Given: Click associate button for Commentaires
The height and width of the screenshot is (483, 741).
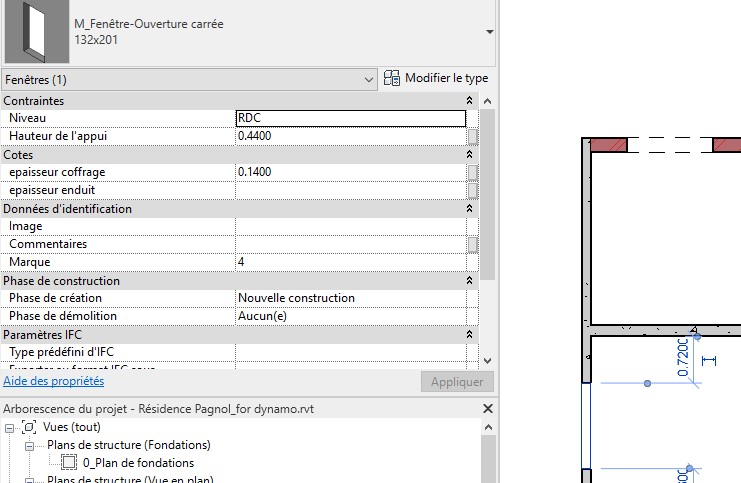Looking at the screenshot, I should (x=473, y=245).
